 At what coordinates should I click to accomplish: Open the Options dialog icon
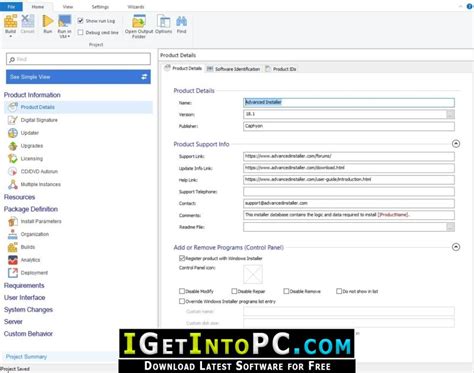(164, 21)
